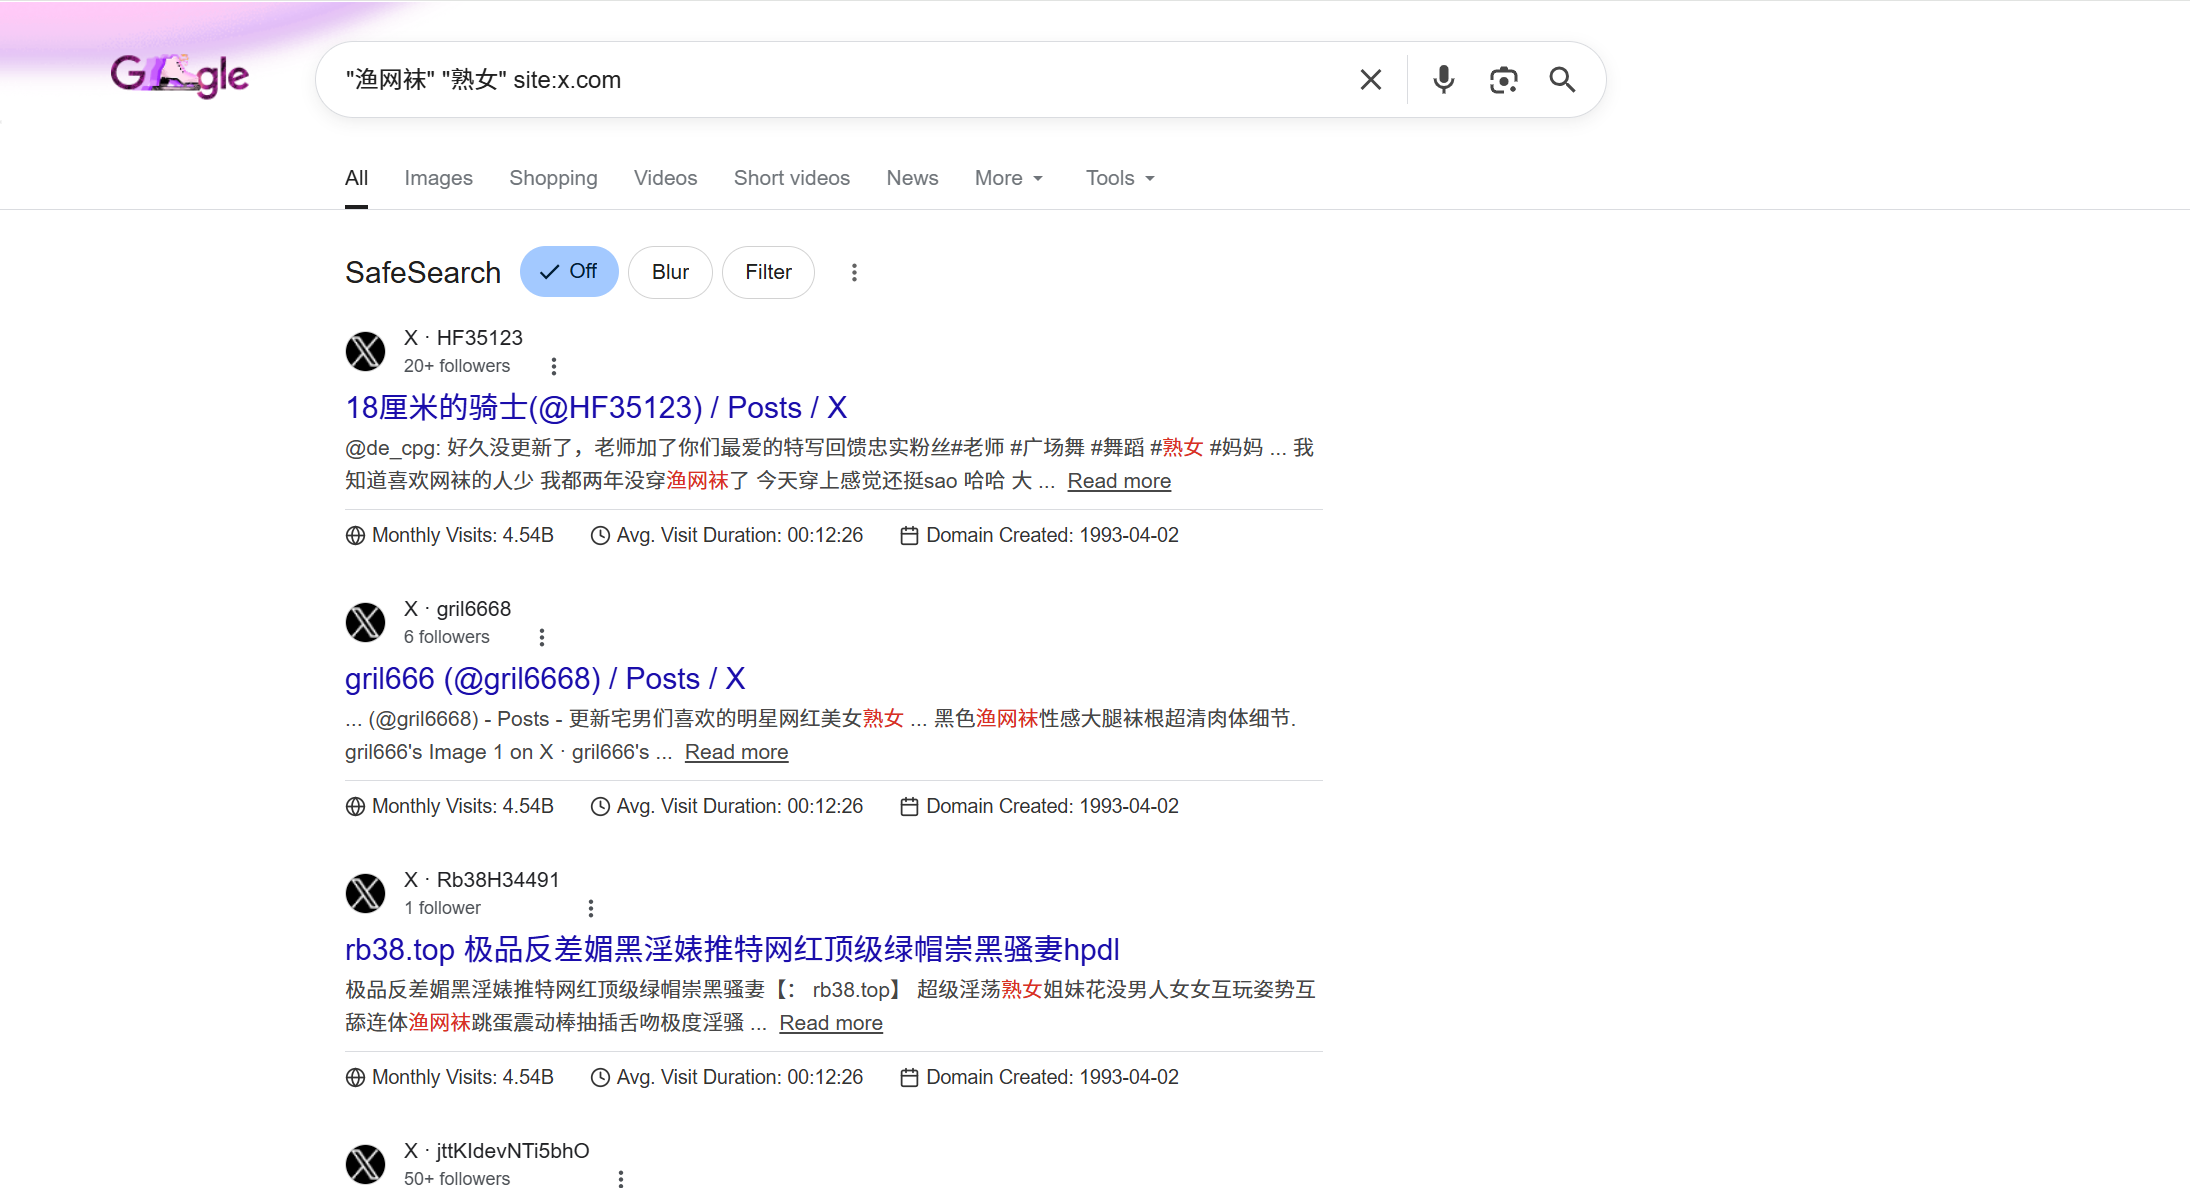Expand the More search categories dropdown
2190x1188 pixels.
click(1008, 178)
